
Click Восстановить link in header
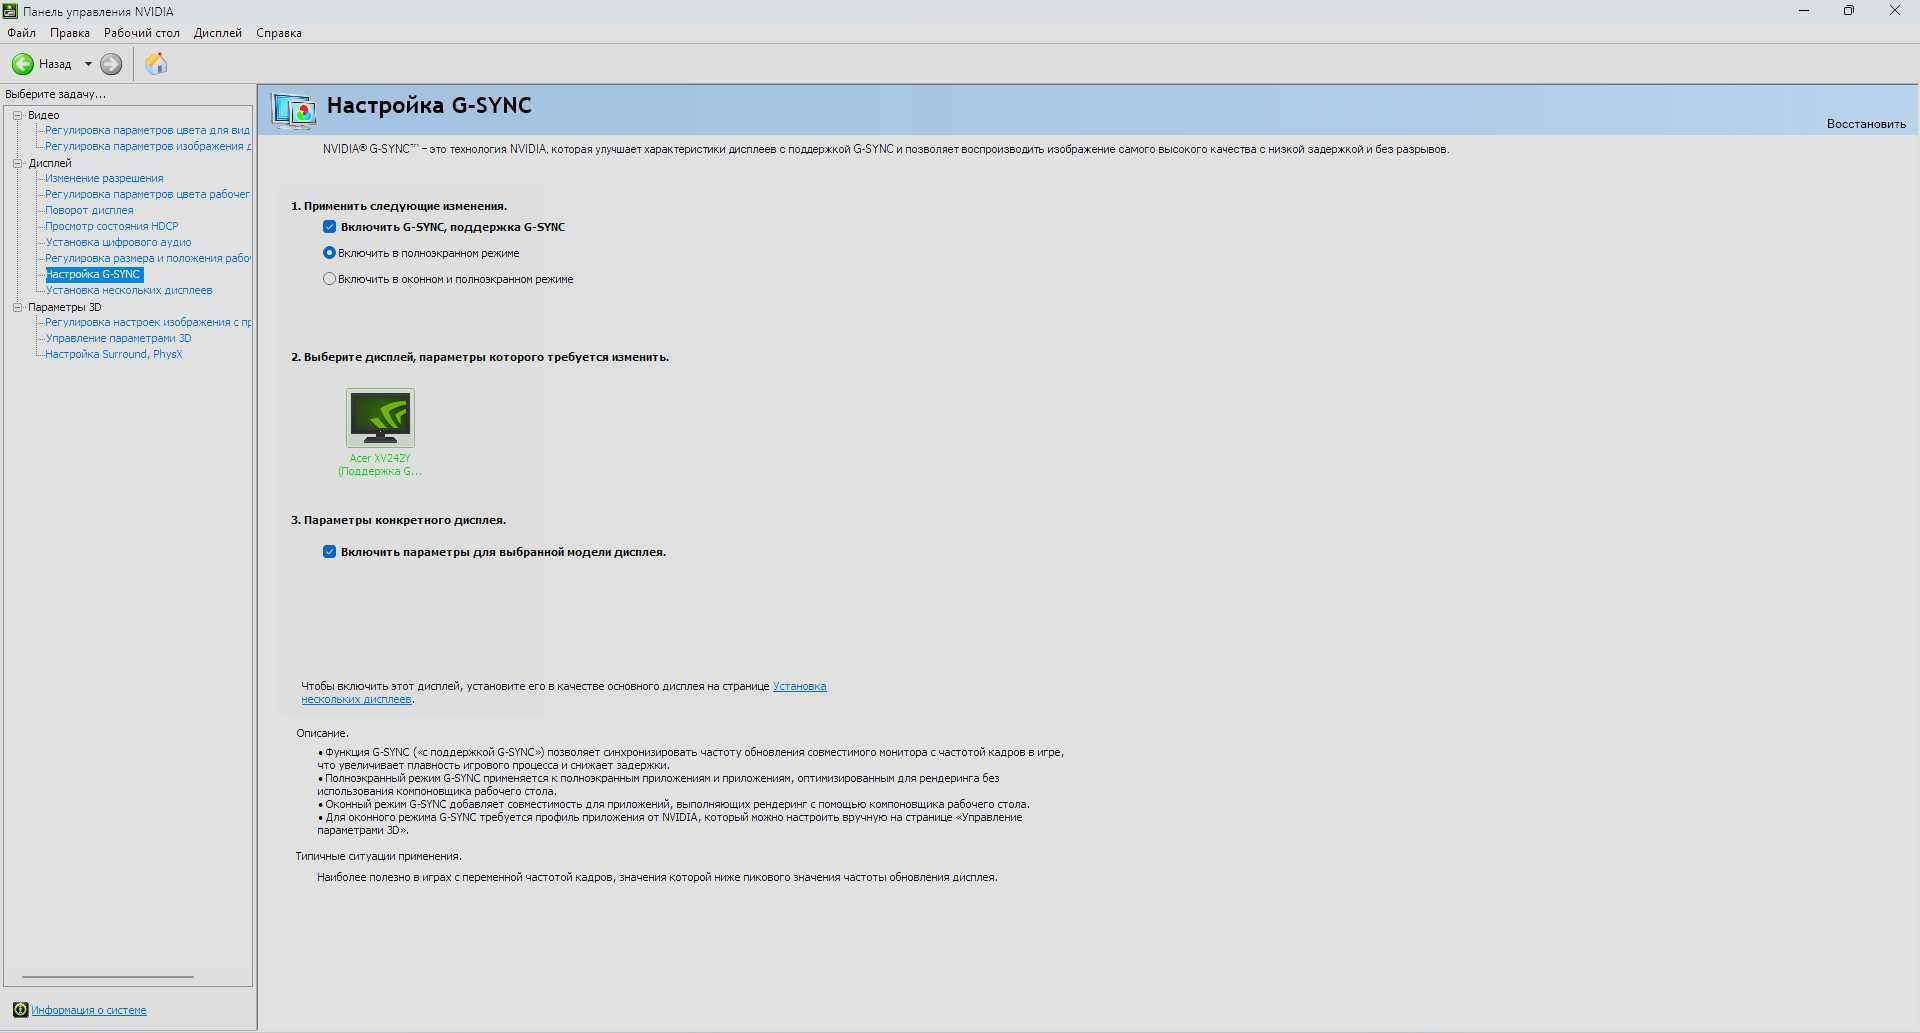coord(1866,124)
